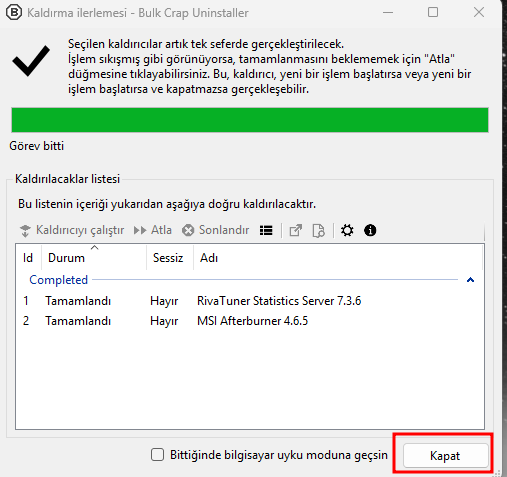Image resolution: width=507 pixels, height=477 pixels.
Task: Maximize the Bulk Crap Uninstaller window
Action: coord(433,13)
